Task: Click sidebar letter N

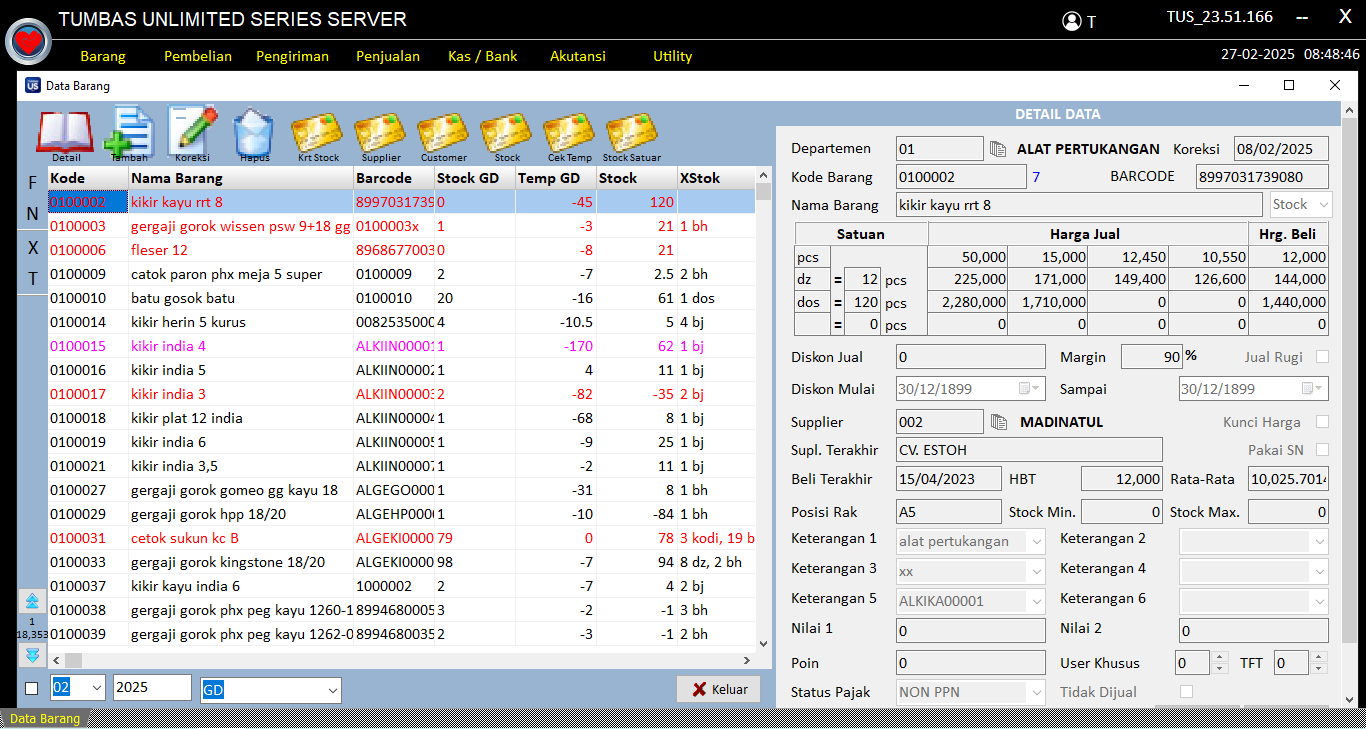Action: [x=32, y=214]
